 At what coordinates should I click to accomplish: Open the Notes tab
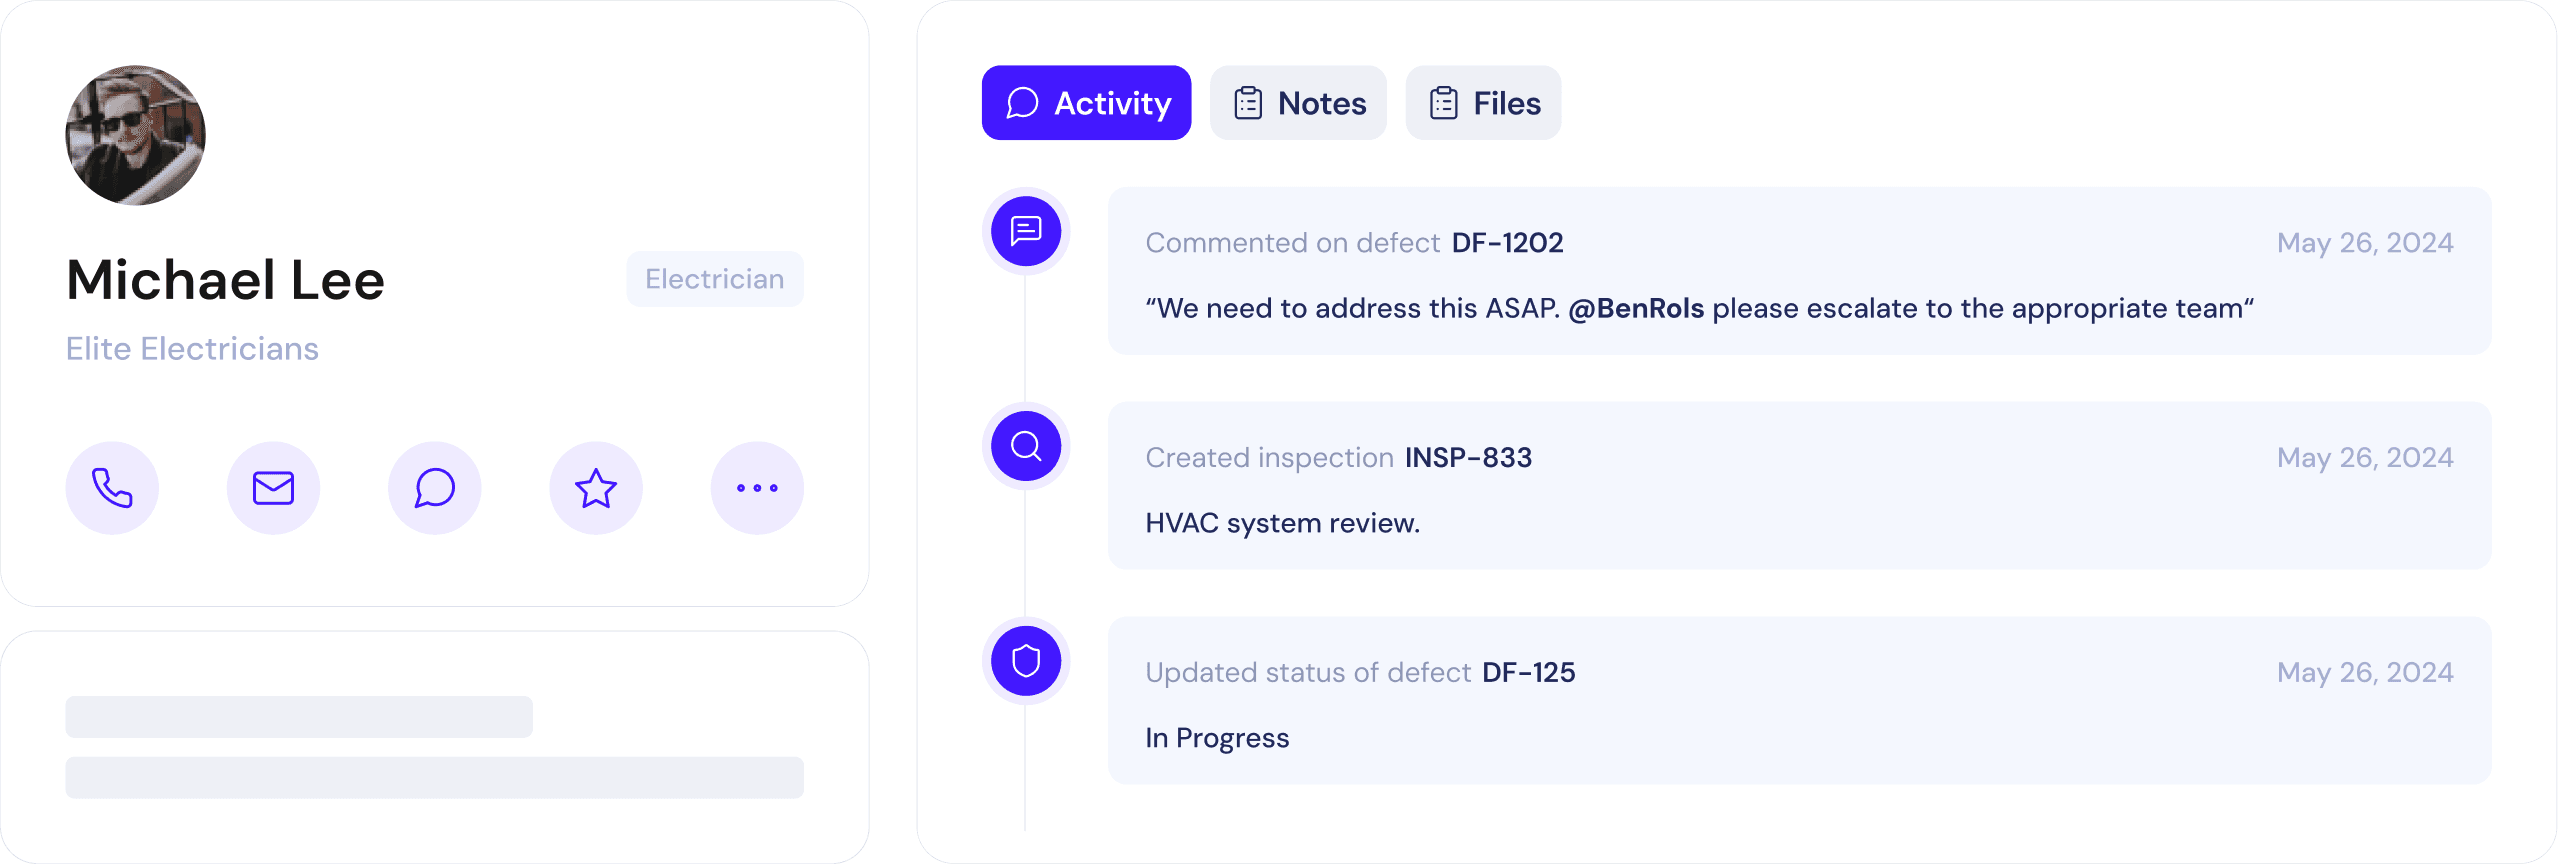tap(1298, 103)
